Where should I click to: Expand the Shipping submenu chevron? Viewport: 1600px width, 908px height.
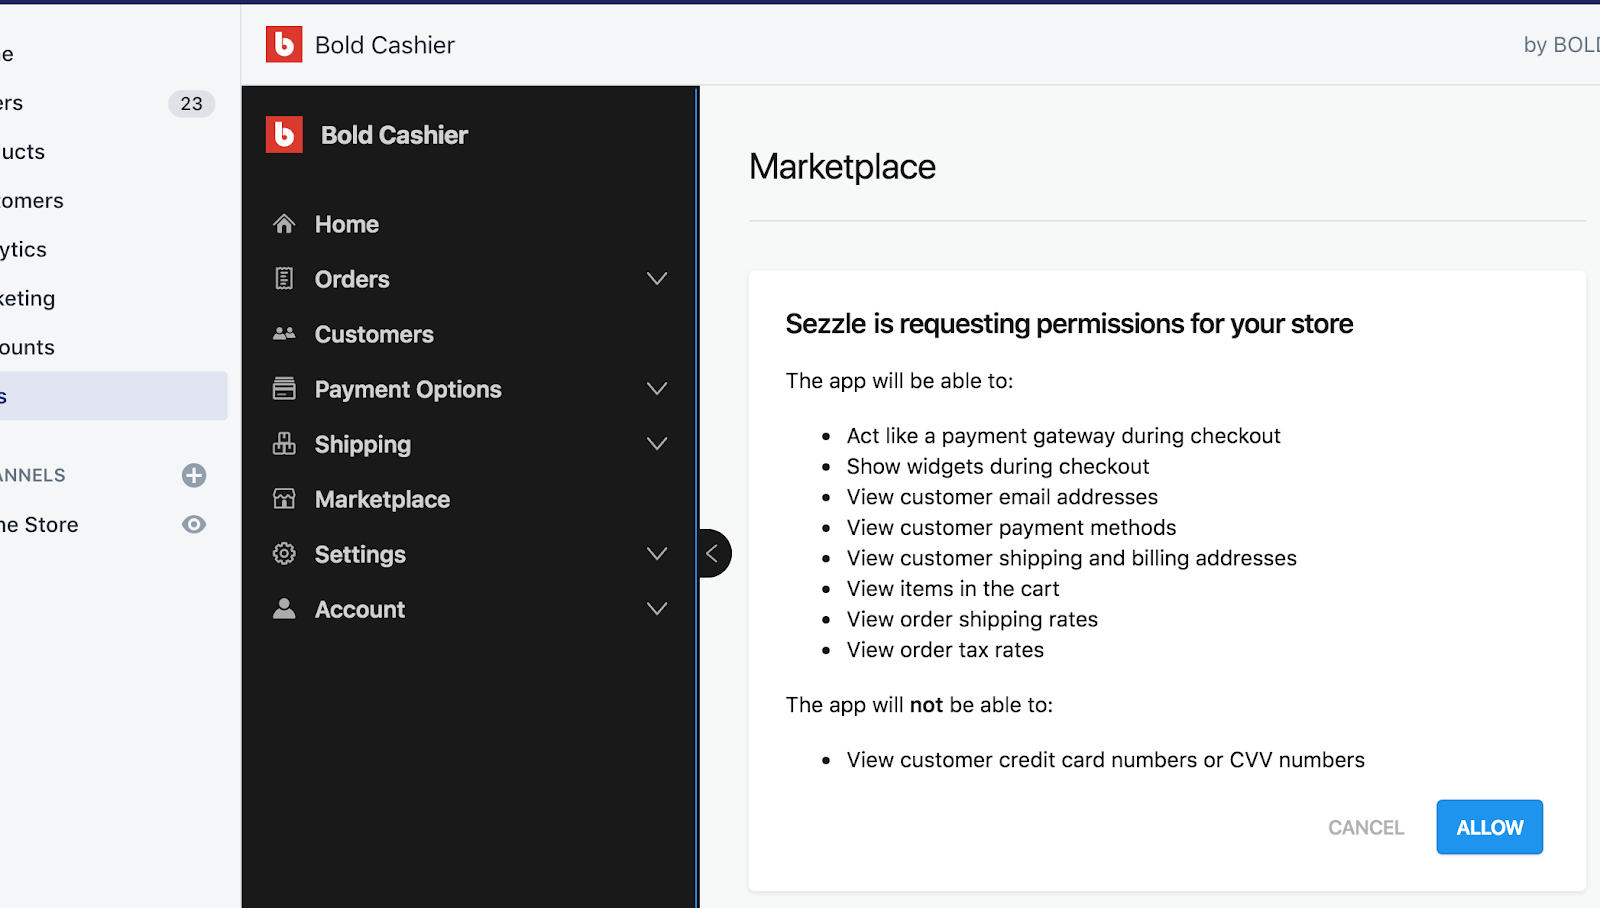pos(657,444)
